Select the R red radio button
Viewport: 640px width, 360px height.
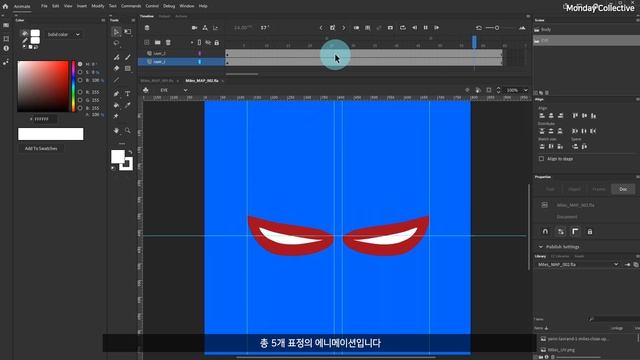(x=80, y=92)
